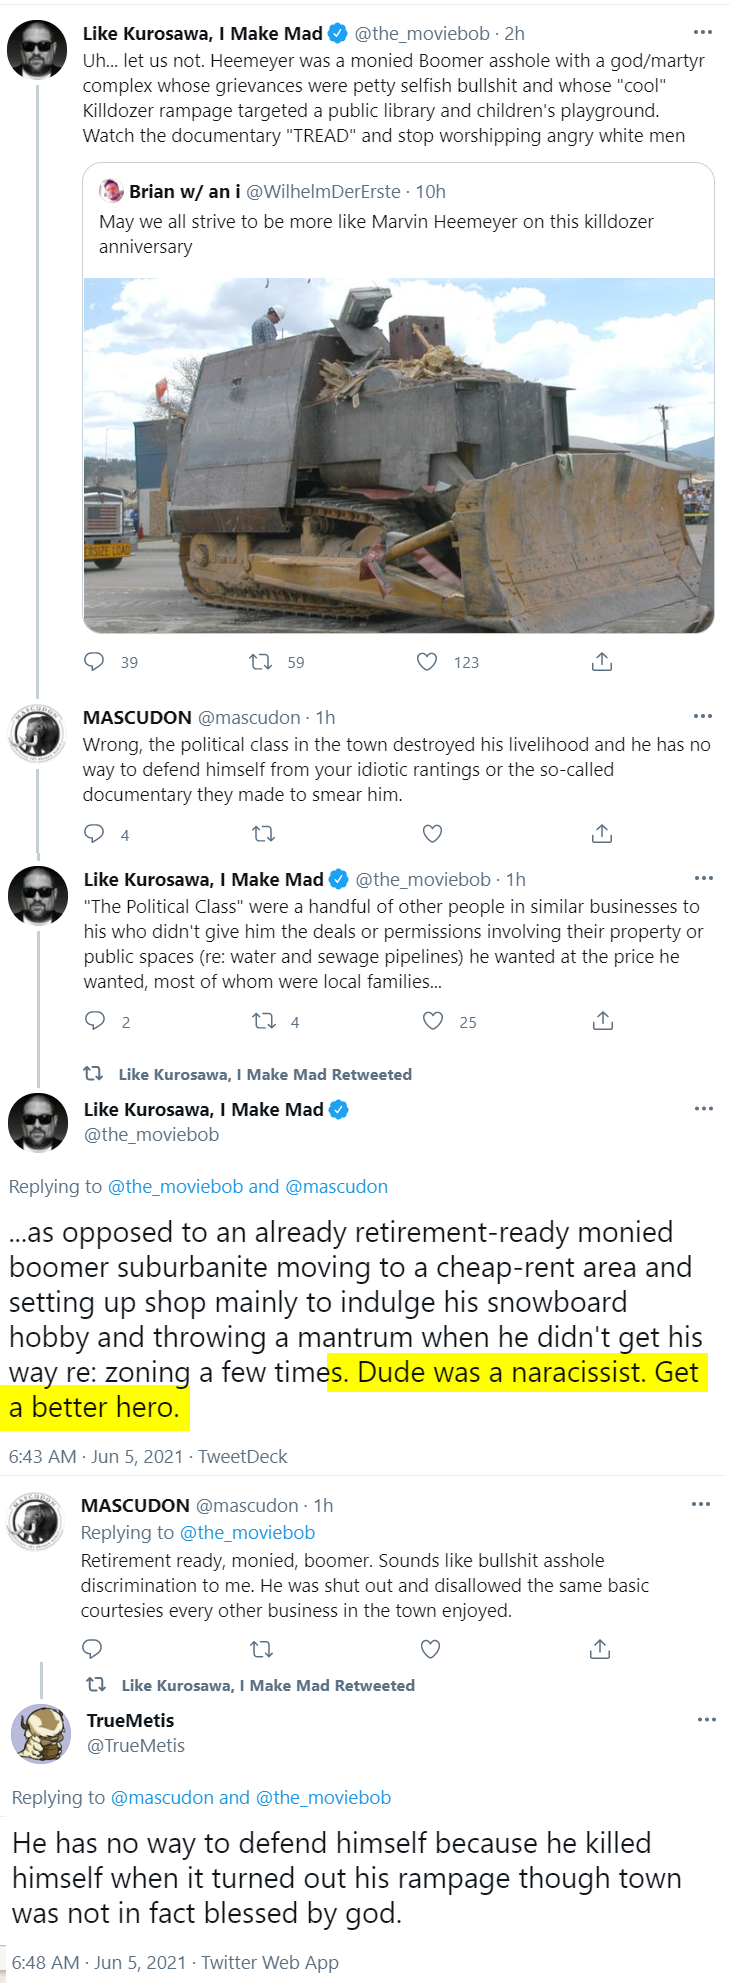Open more options for TrueMetis tweet
This screenshot has width=730, height=1983.
pyautogui.click(x=707, y=1719)
